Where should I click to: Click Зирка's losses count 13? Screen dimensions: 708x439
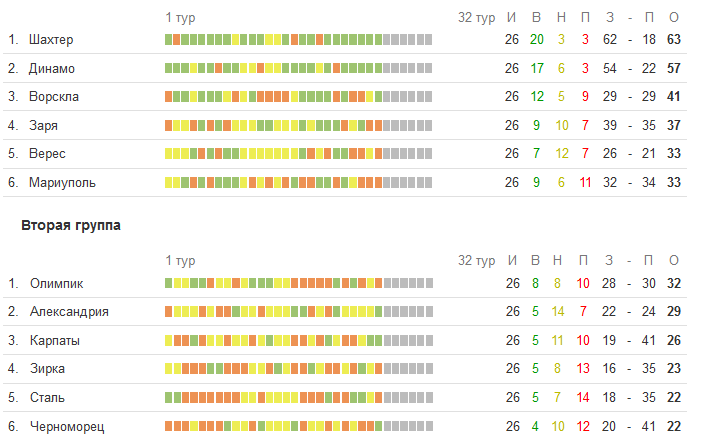(x=583, y=368)
